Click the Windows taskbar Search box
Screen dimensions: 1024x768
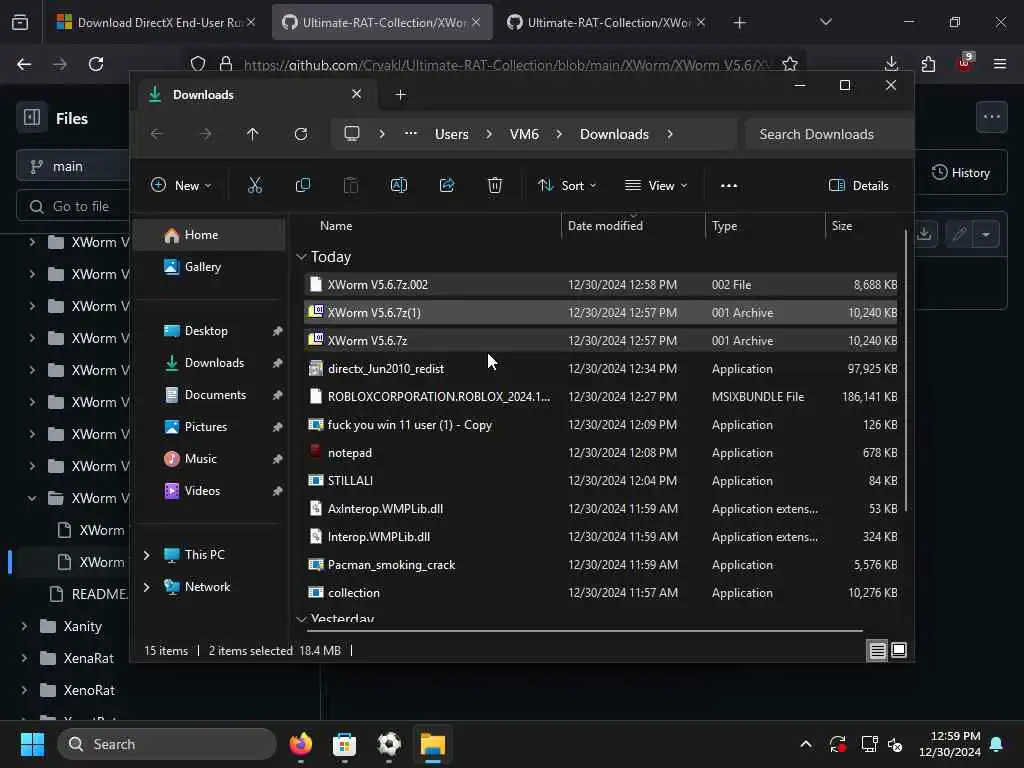(167, 744)
